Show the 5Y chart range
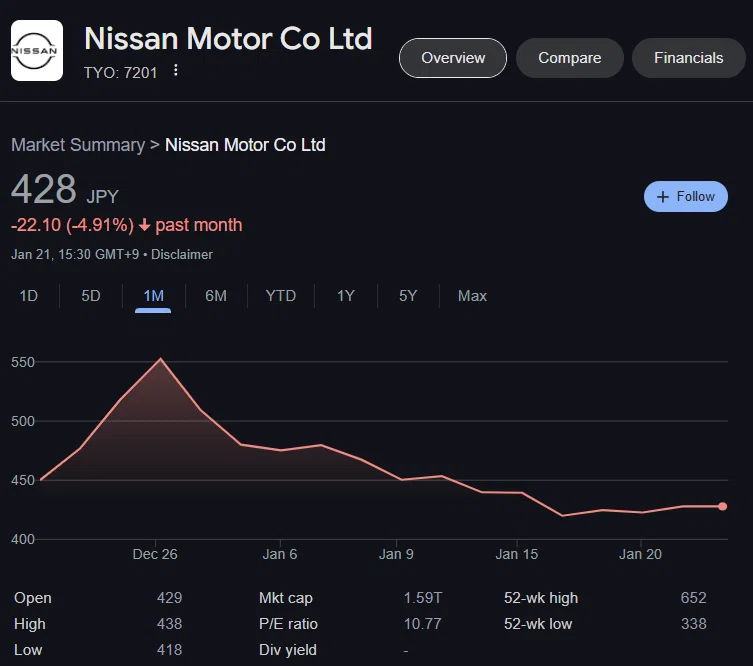 (x=408, y=296)
